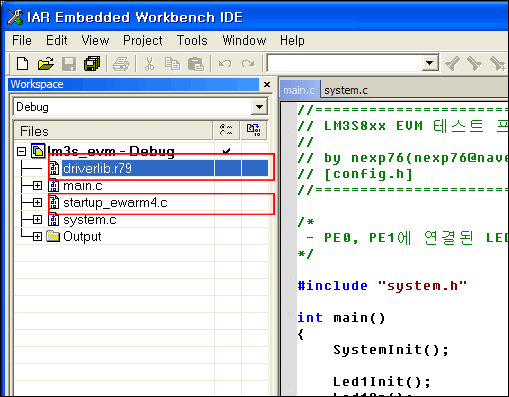Open the Project menu
Viewport: 509px width, 397px height.
coord(143,41)
